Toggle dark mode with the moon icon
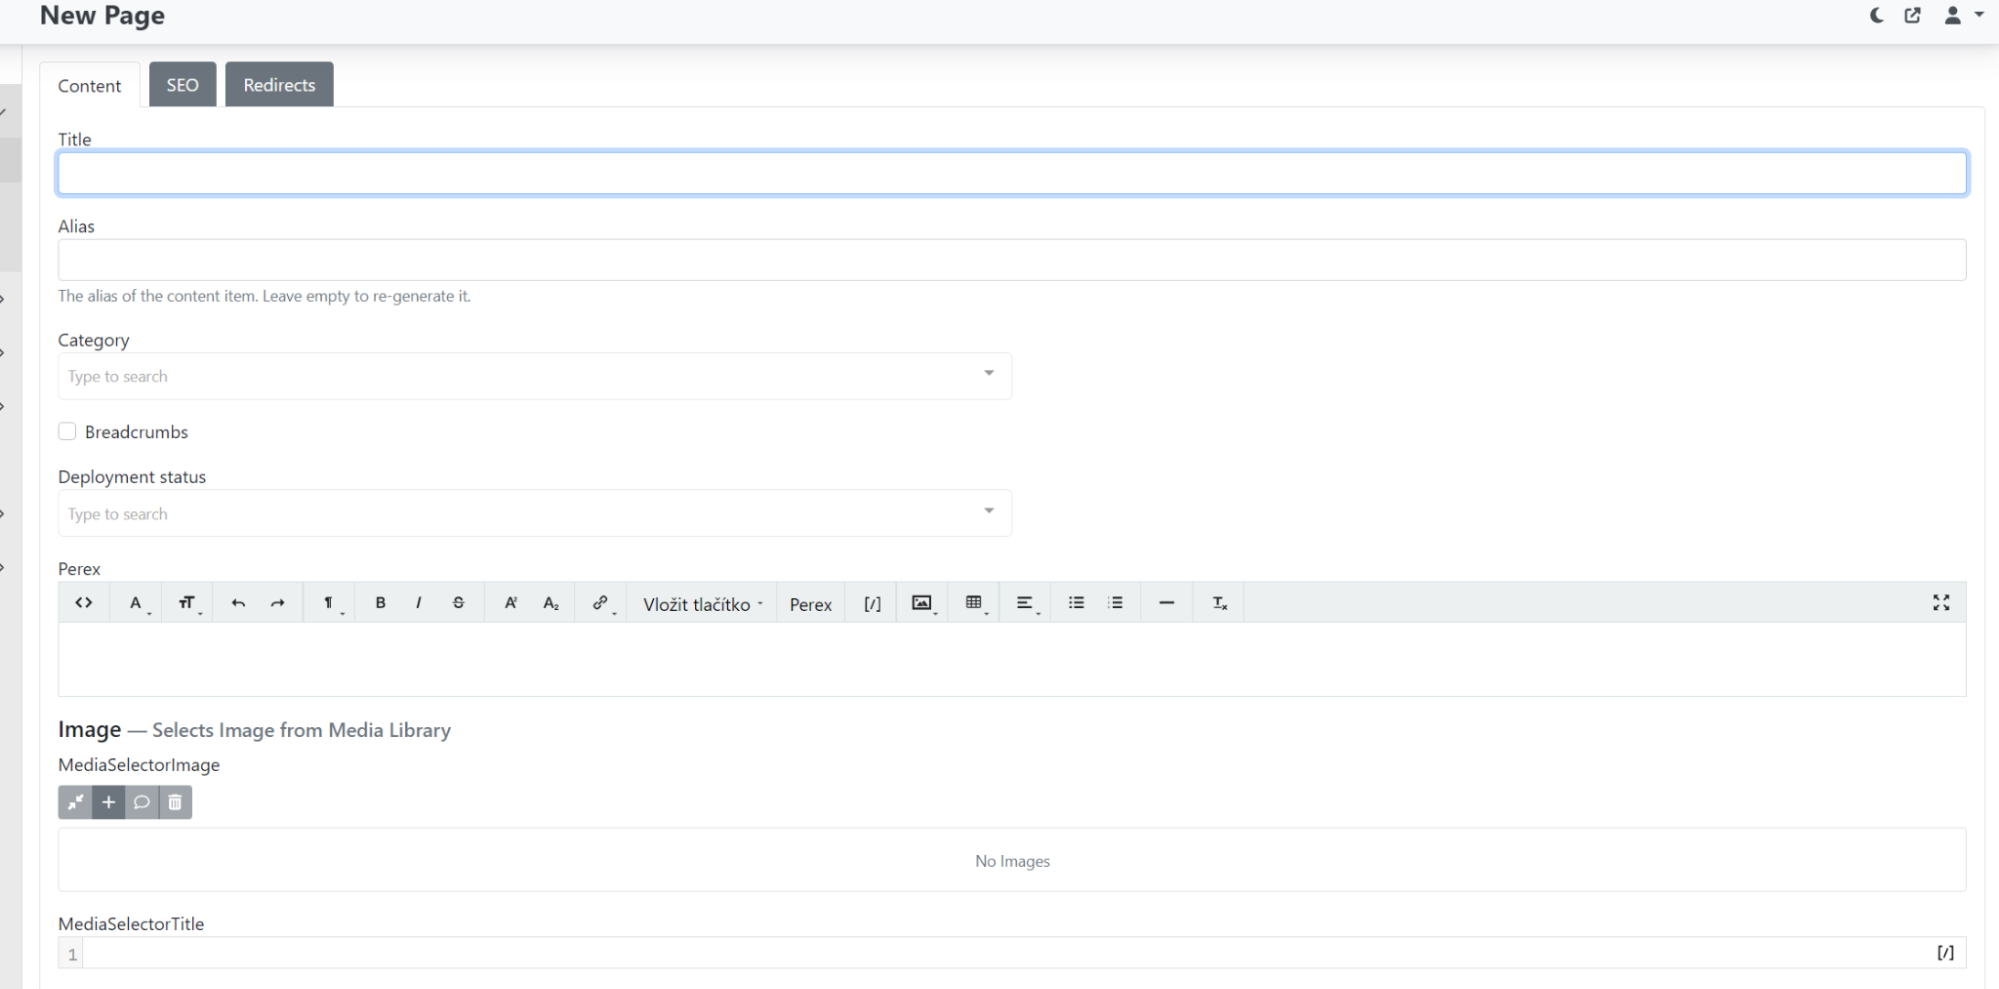1999x989 pixels. 1877,16
